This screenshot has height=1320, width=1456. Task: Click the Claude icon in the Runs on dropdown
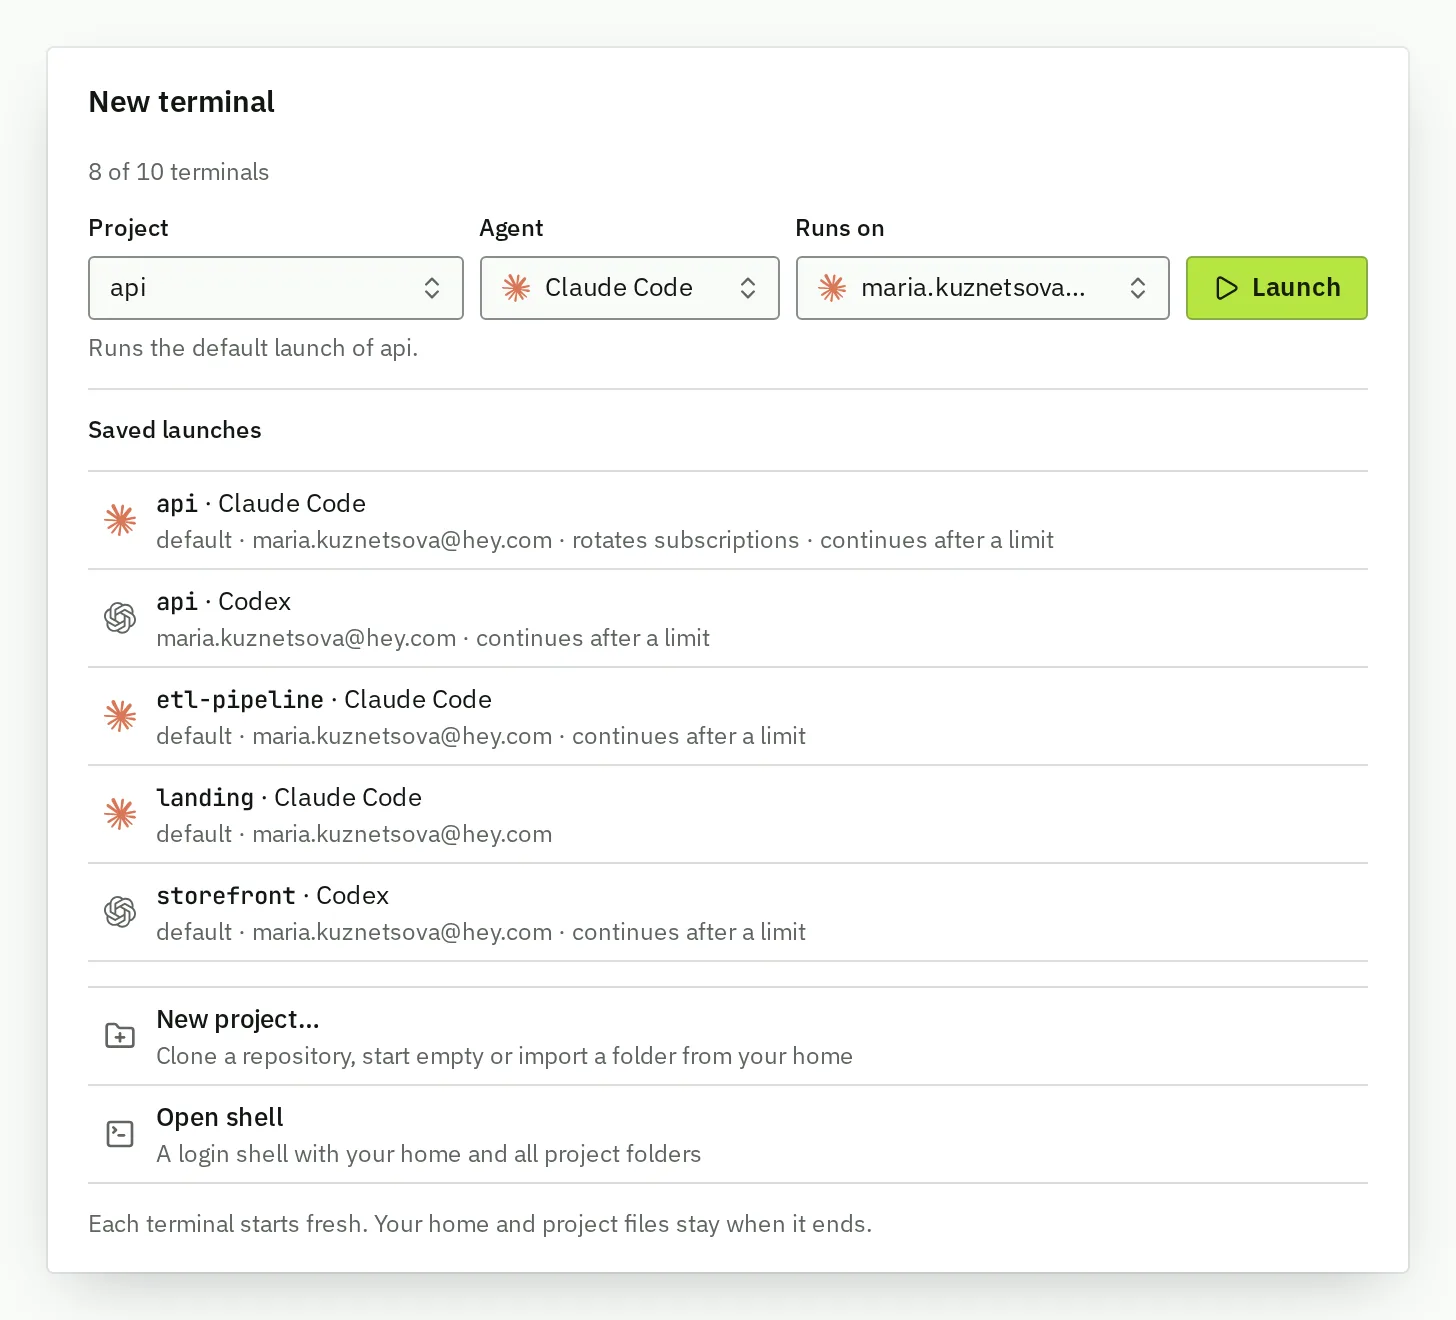[x=832, y=288]
